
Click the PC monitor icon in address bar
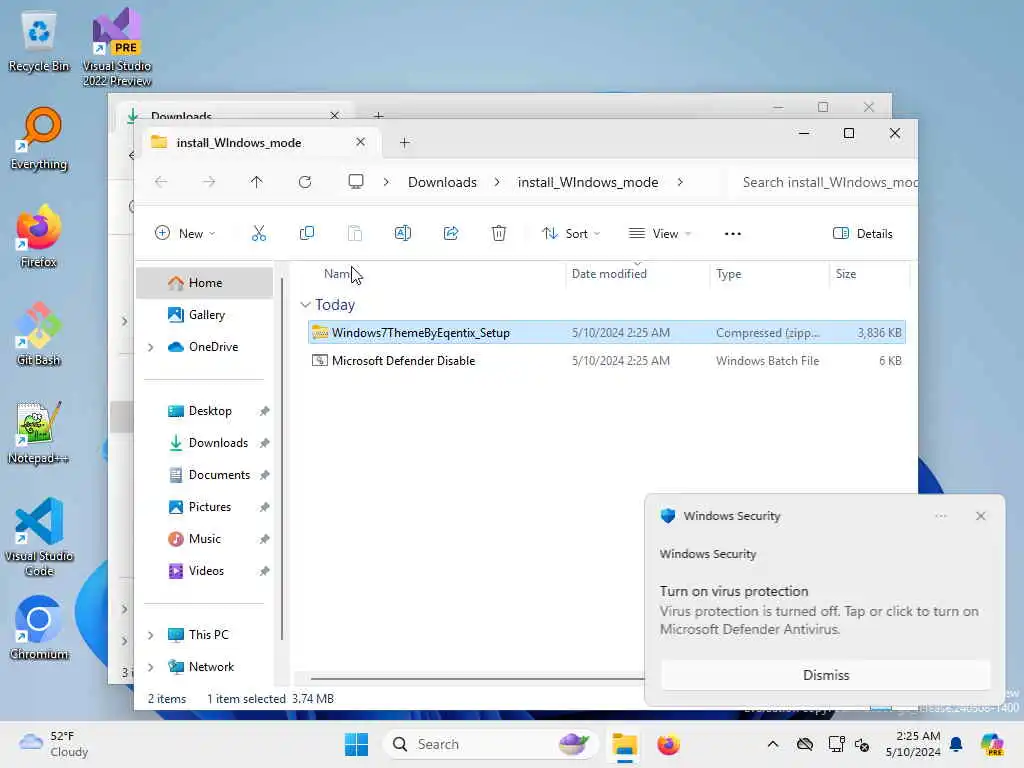point(356,182)
